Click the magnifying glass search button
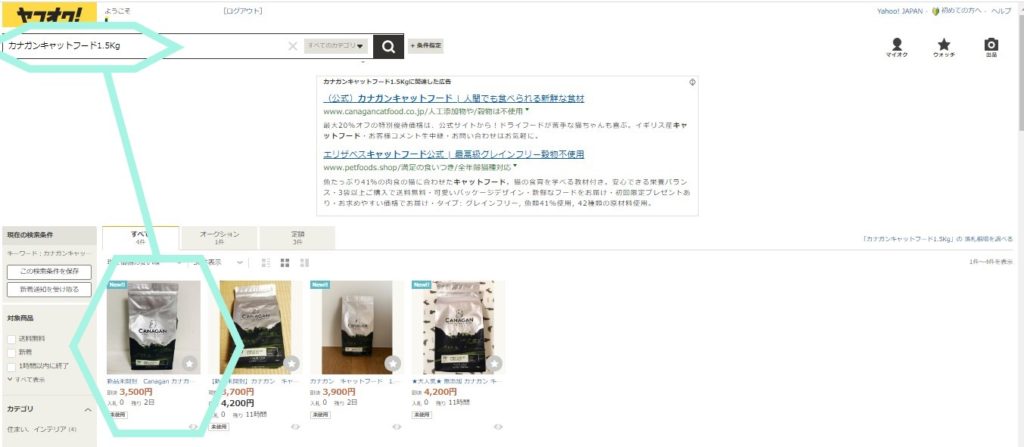 point(389,46)
